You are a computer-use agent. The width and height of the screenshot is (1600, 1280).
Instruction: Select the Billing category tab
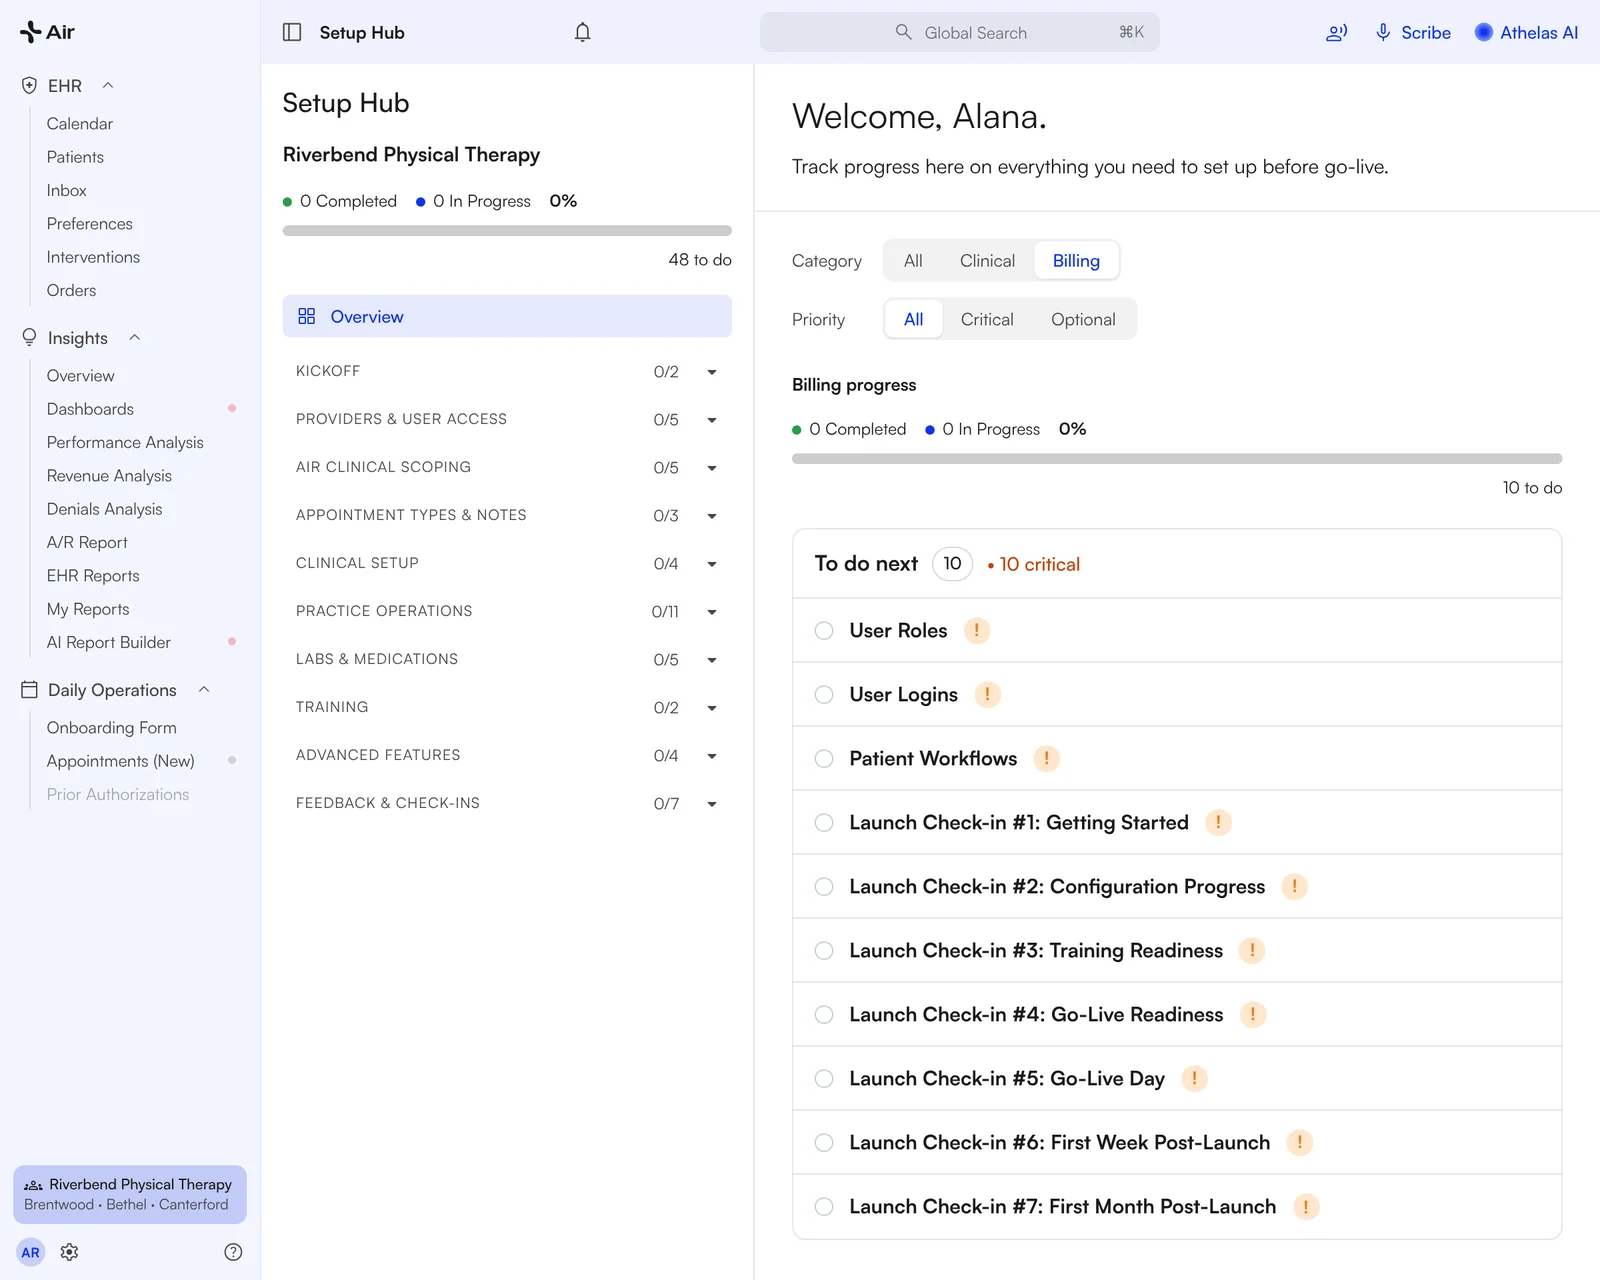[x=1076, y=261]
